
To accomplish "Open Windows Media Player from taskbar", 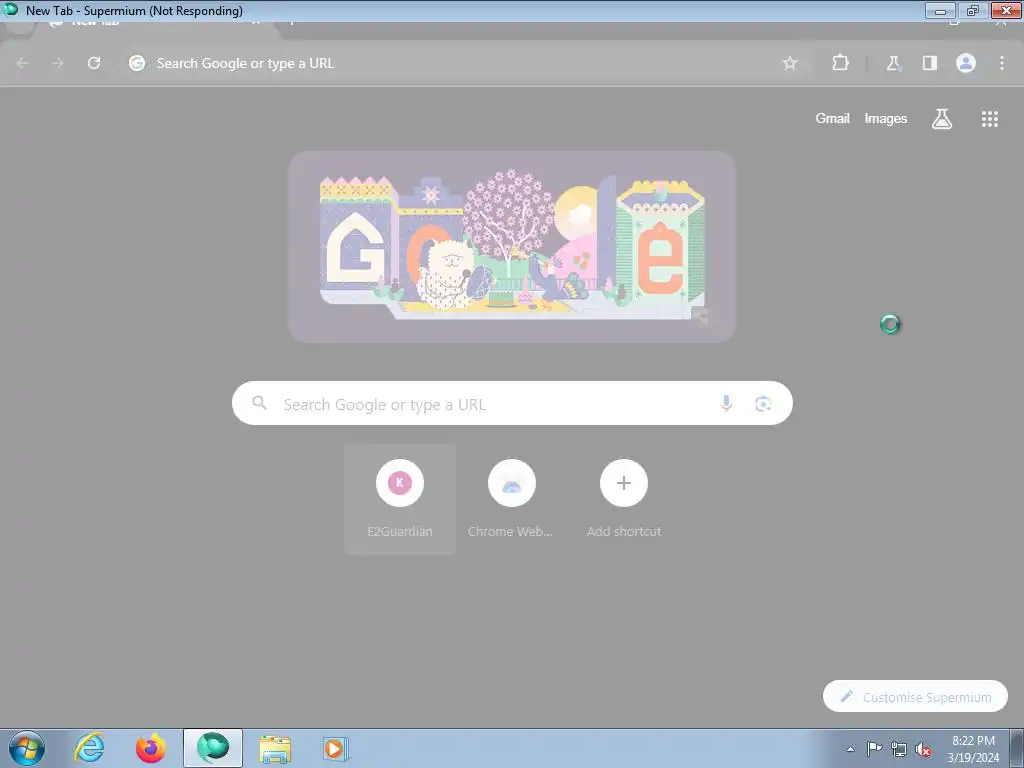I will (336, 748).
